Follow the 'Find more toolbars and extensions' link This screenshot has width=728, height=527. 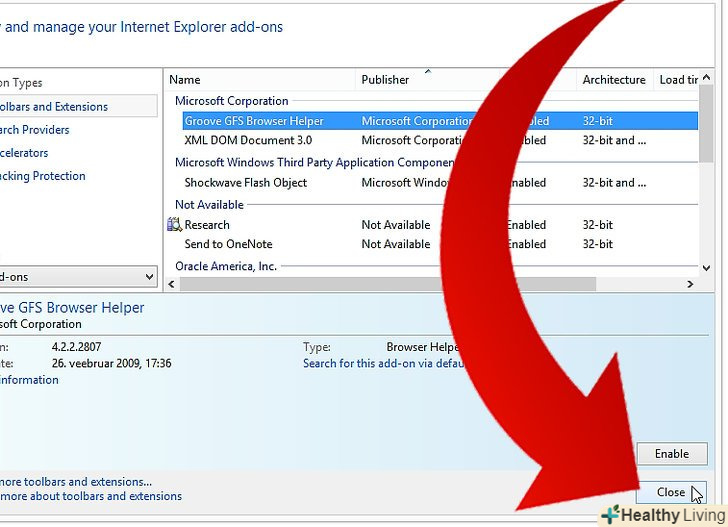click(76, 481)
